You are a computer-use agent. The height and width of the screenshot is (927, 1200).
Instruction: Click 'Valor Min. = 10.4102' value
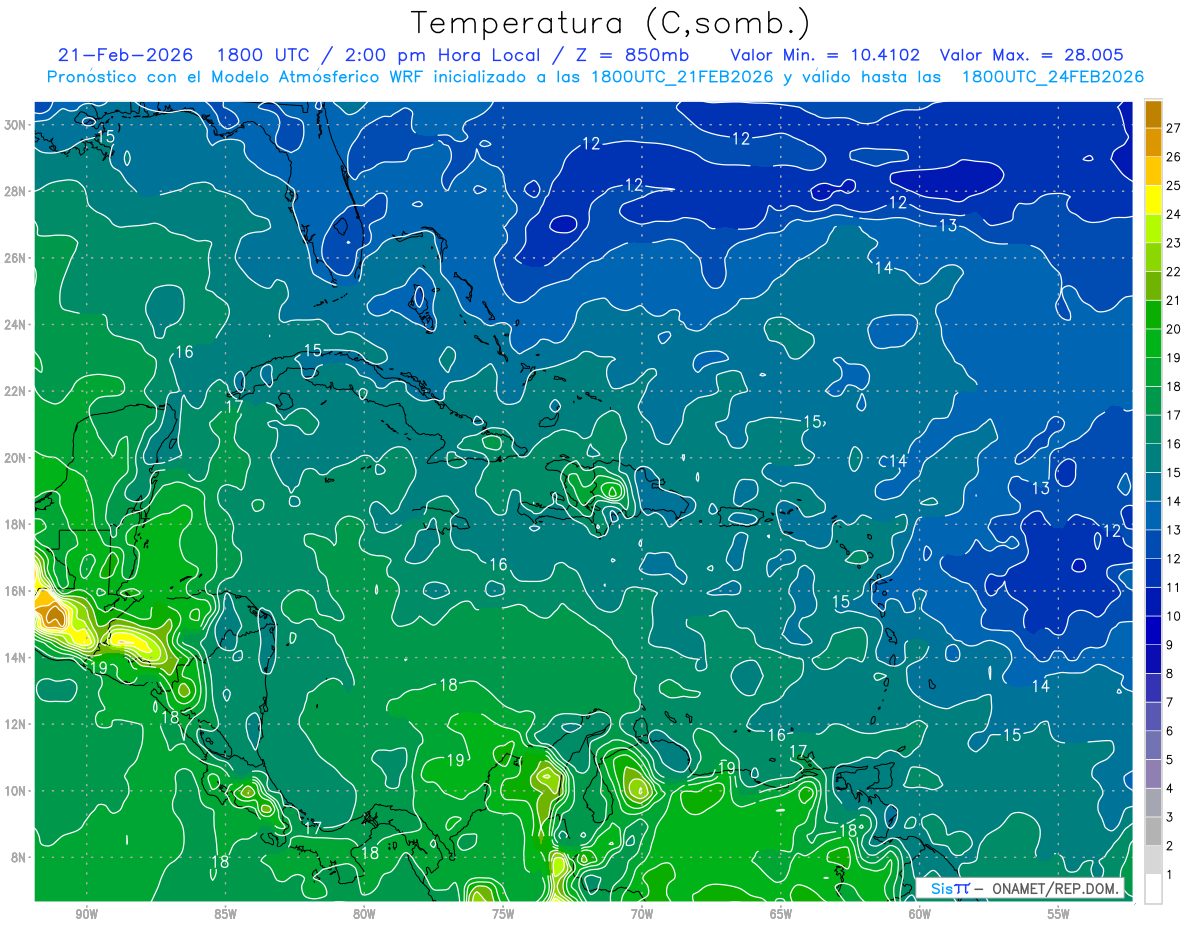pyautogui.click(x=825, y=55)
